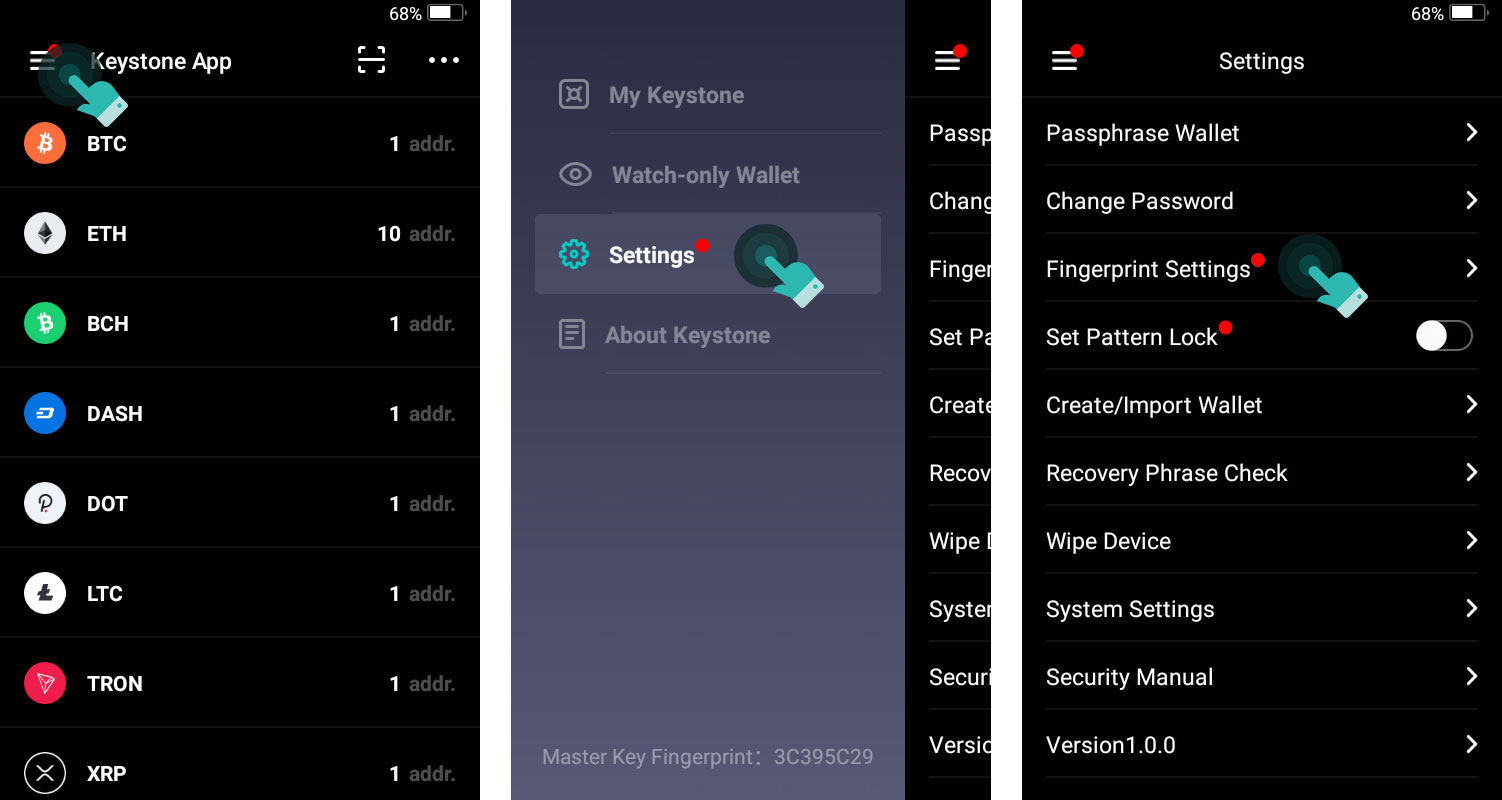The height and width of the screenshot is (800, 1502).
Task: Open Watch-only Wallet from the sidebar
Action: coord(705,175)
